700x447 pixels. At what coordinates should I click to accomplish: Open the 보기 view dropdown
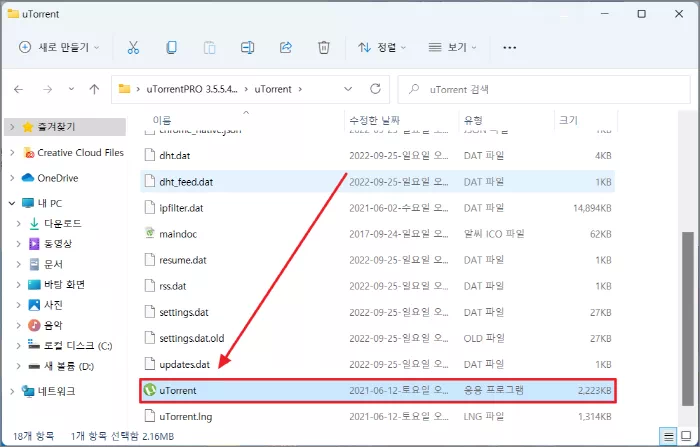[452, 47]
